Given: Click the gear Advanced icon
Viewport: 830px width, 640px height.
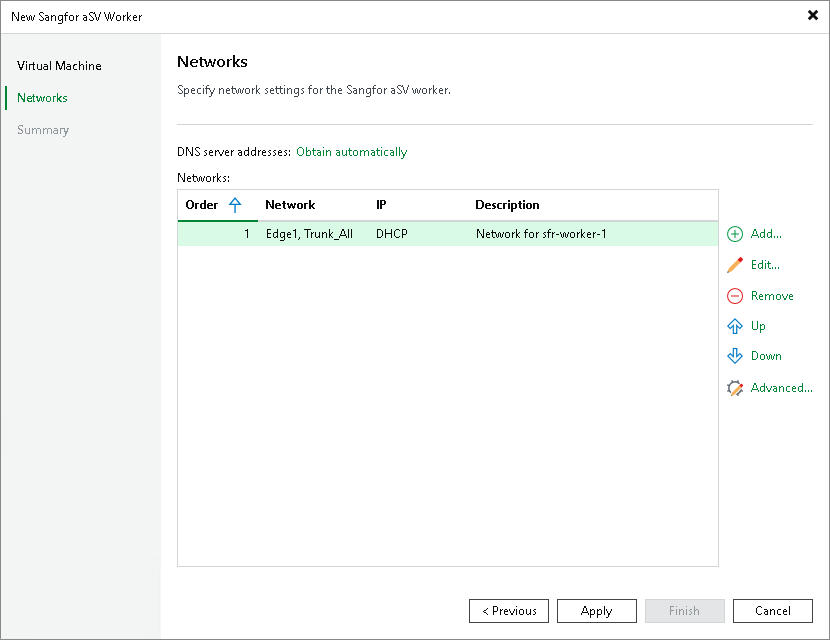Looking at the screenshot, I should point(735,388).
